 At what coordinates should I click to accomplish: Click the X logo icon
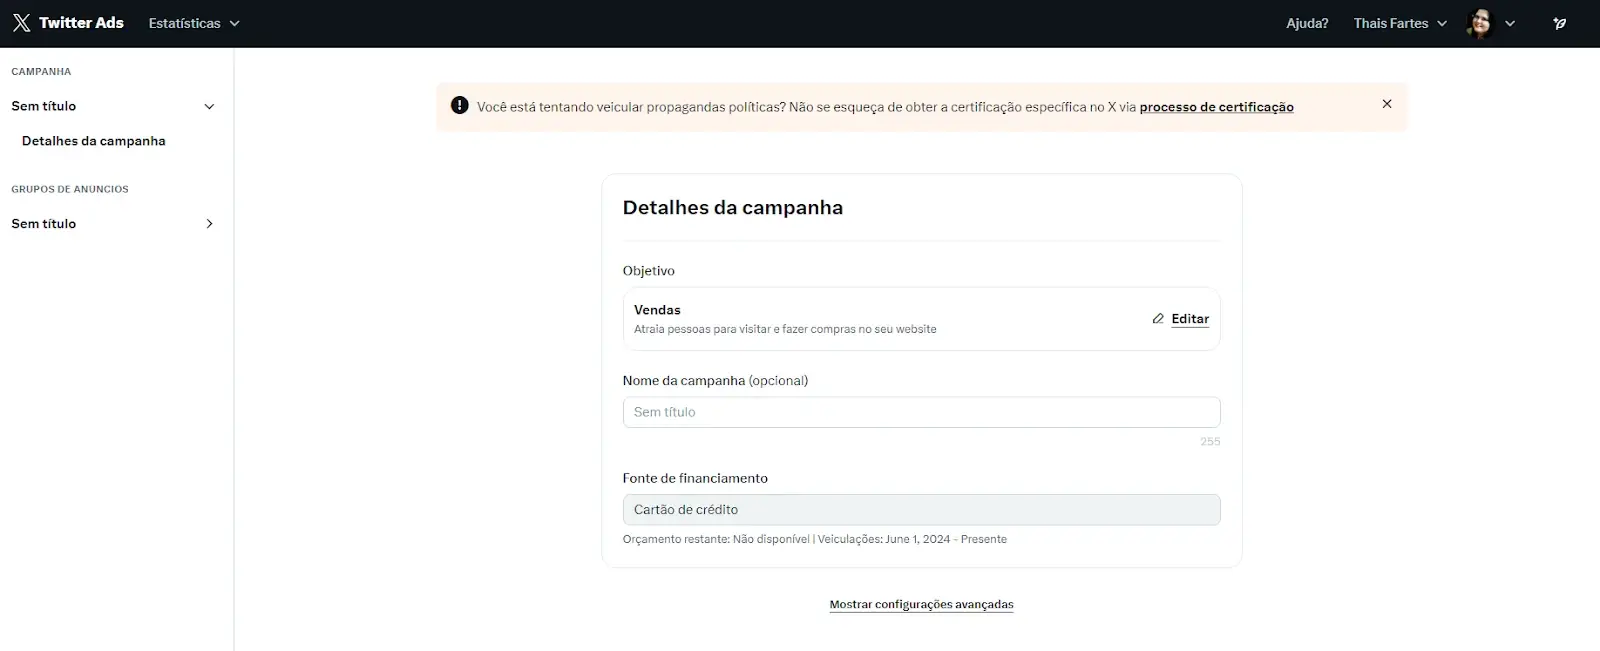pyautogui.click(x=21, y=23)
